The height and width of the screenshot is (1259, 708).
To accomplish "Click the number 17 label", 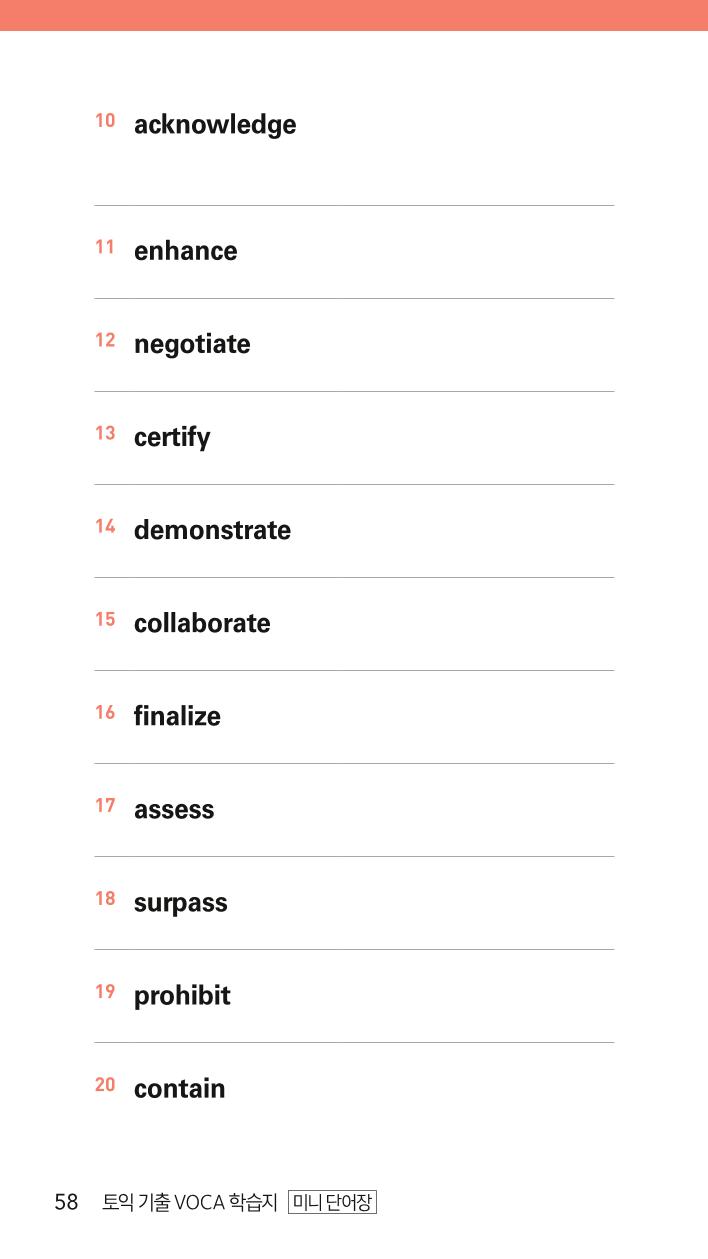I will coord(105,805).
